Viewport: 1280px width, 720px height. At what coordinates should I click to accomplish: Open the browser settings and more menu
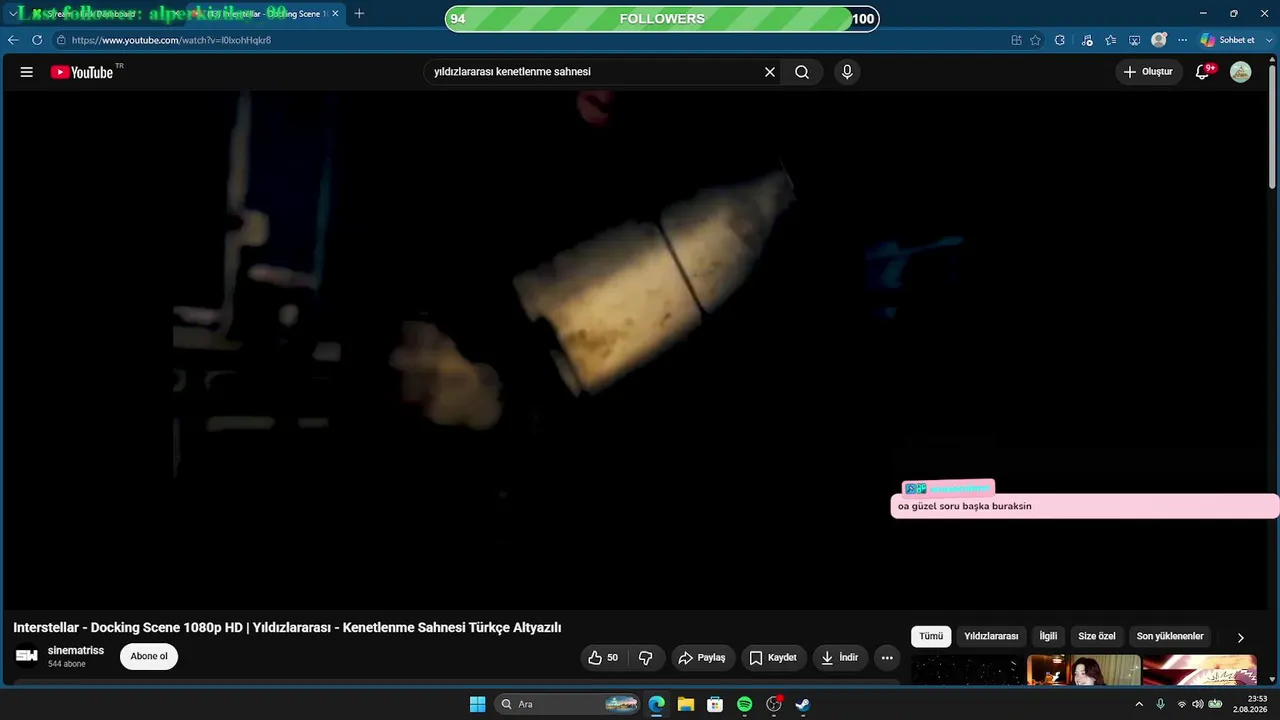[x=1182, y=40]
